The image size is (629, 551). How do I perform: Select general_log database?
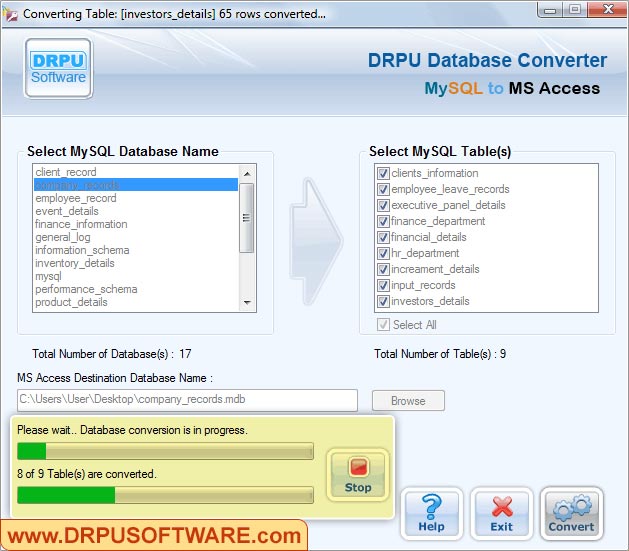(x=136, y=237)
